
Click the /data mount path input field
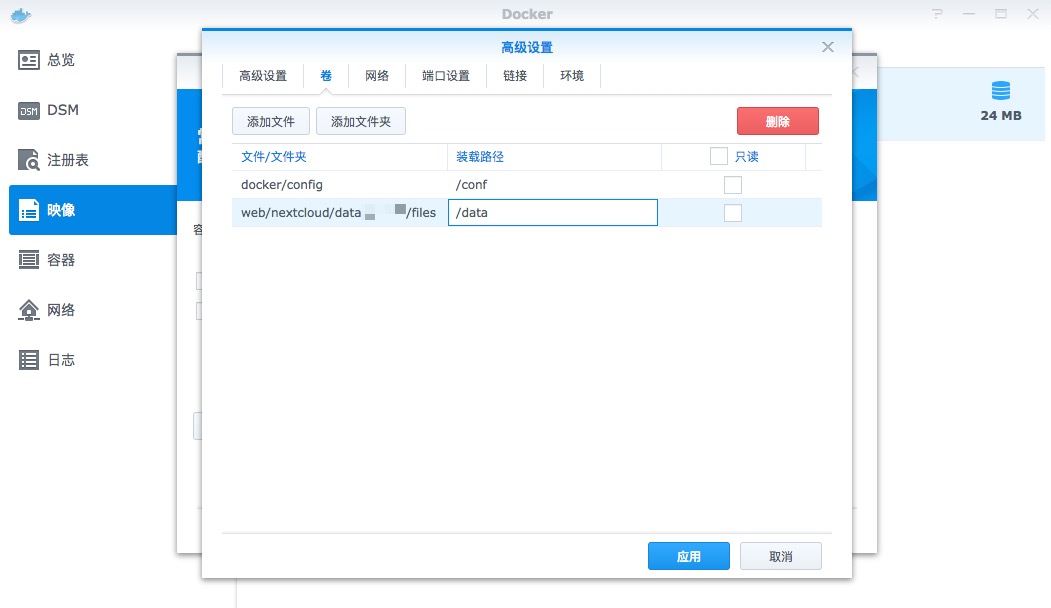552,213
